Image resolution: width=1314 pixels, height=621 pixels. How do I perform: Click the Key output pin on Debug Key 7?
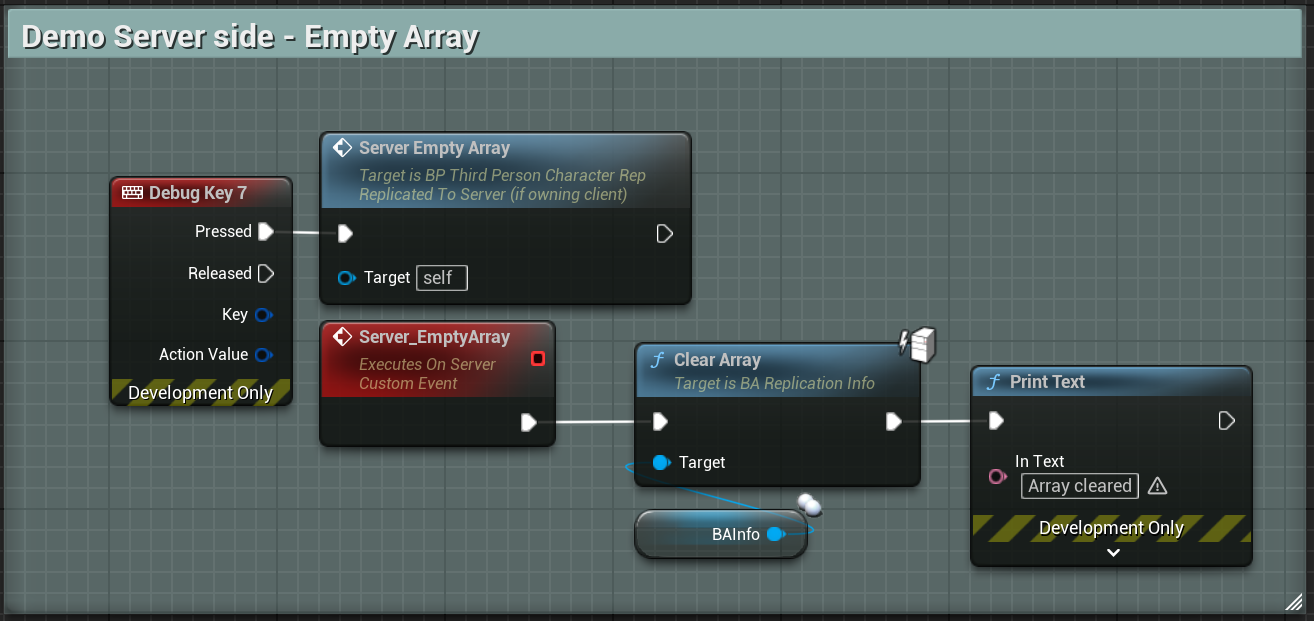263,315
